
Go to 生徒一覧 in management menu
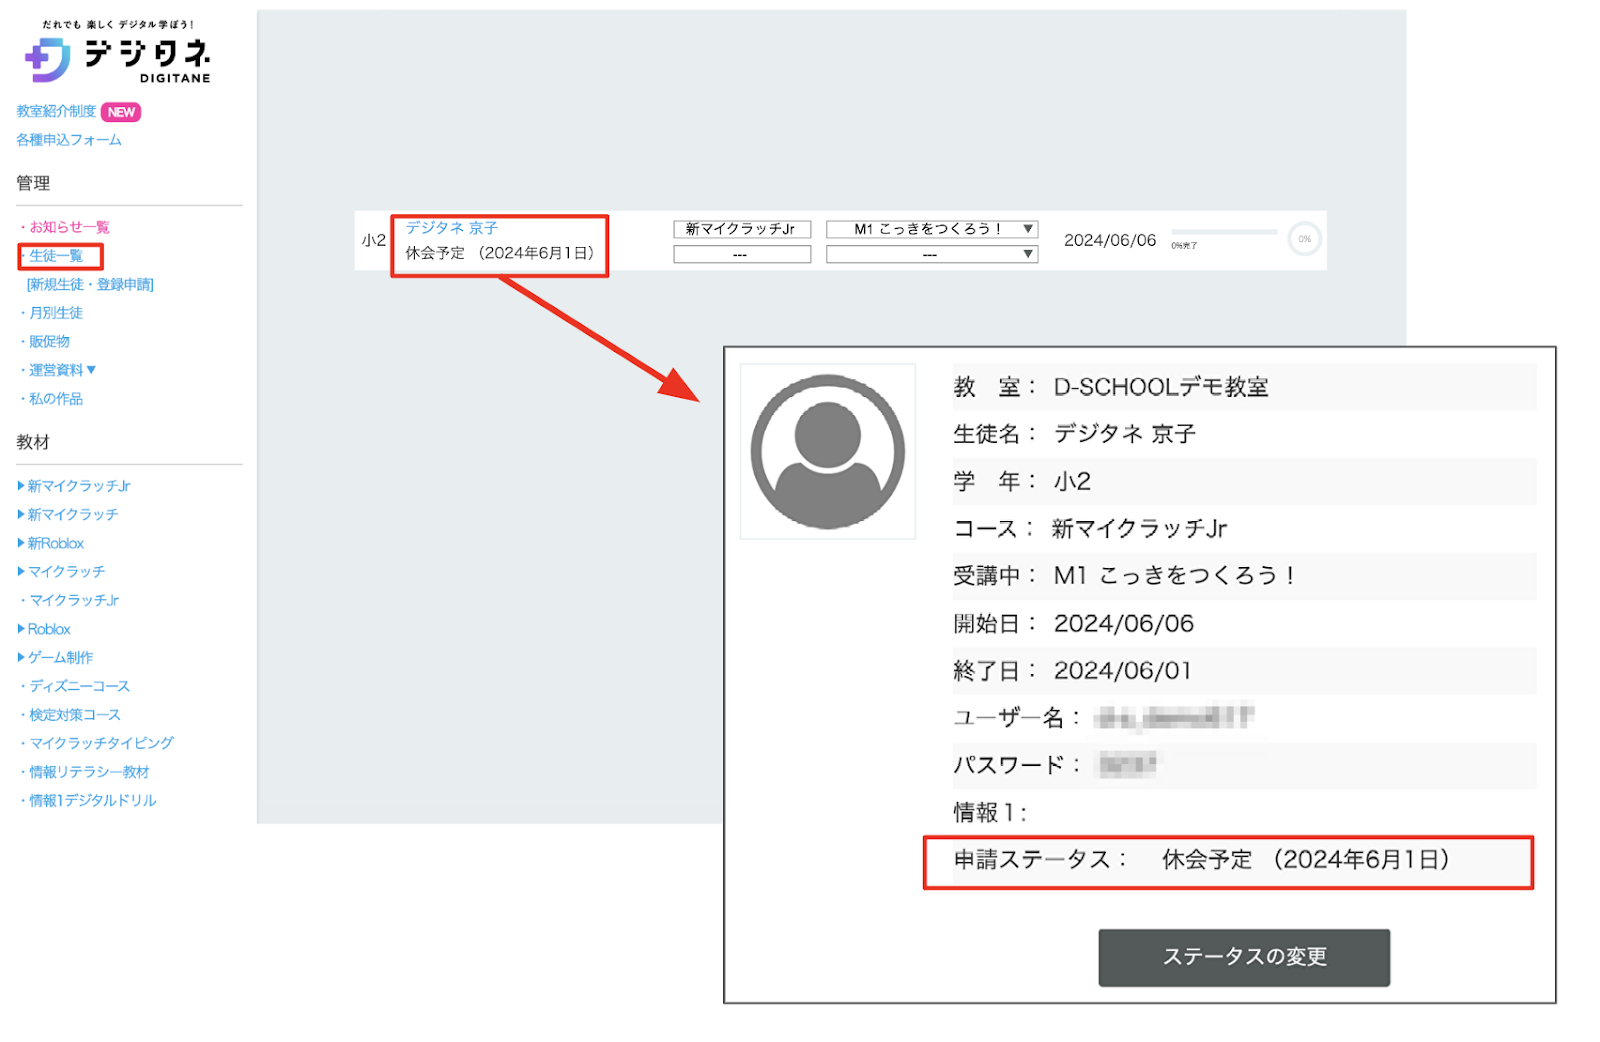pos(56,256)
